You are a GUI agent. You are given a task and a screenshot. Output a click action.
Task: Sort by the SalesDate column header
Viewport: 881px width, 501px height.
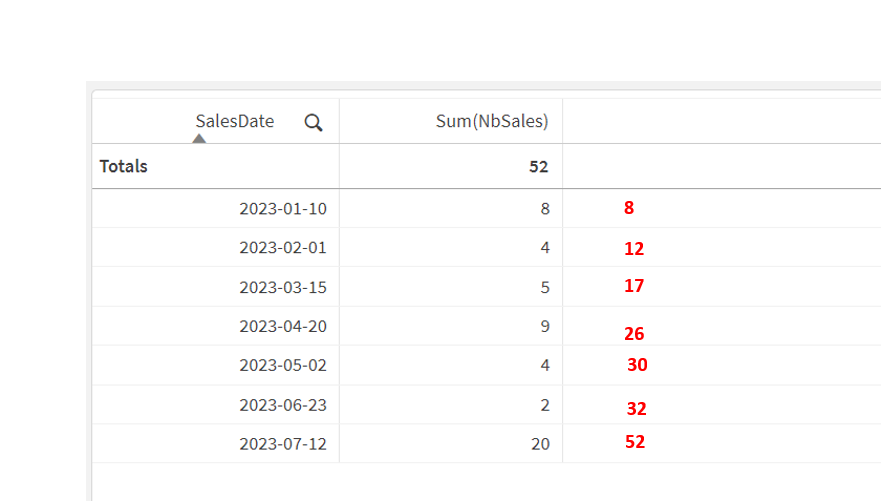click(234, 121)
